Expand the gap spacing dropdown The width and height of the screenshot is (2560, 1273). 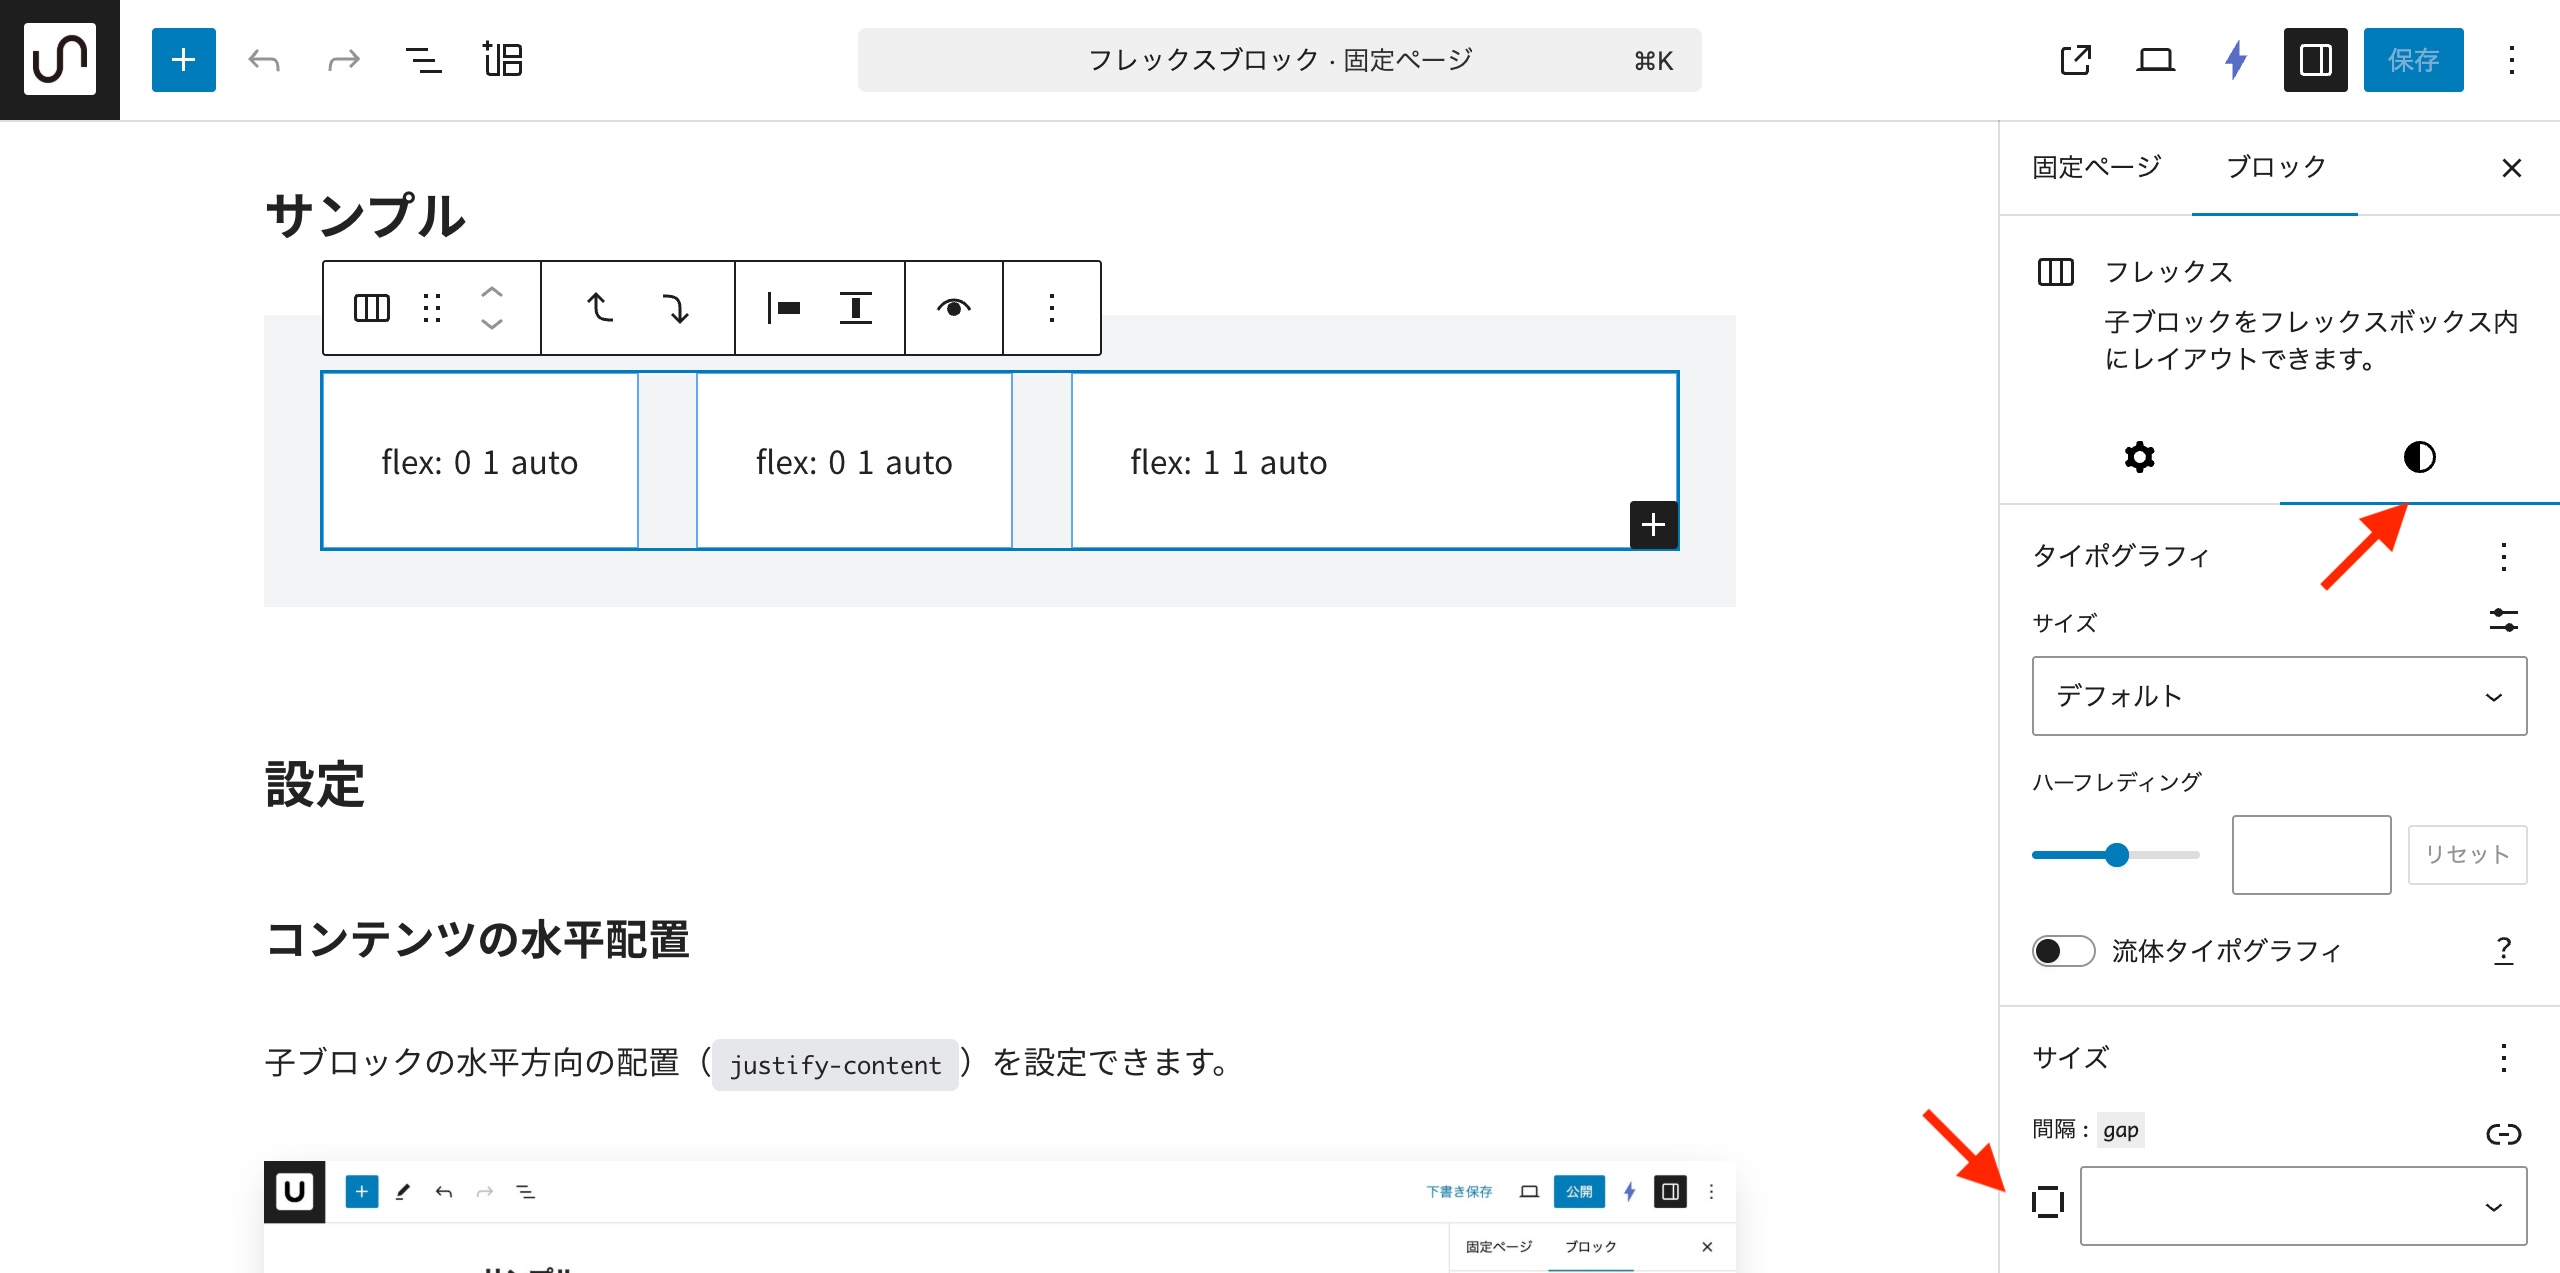[x=2302, y=1206]
